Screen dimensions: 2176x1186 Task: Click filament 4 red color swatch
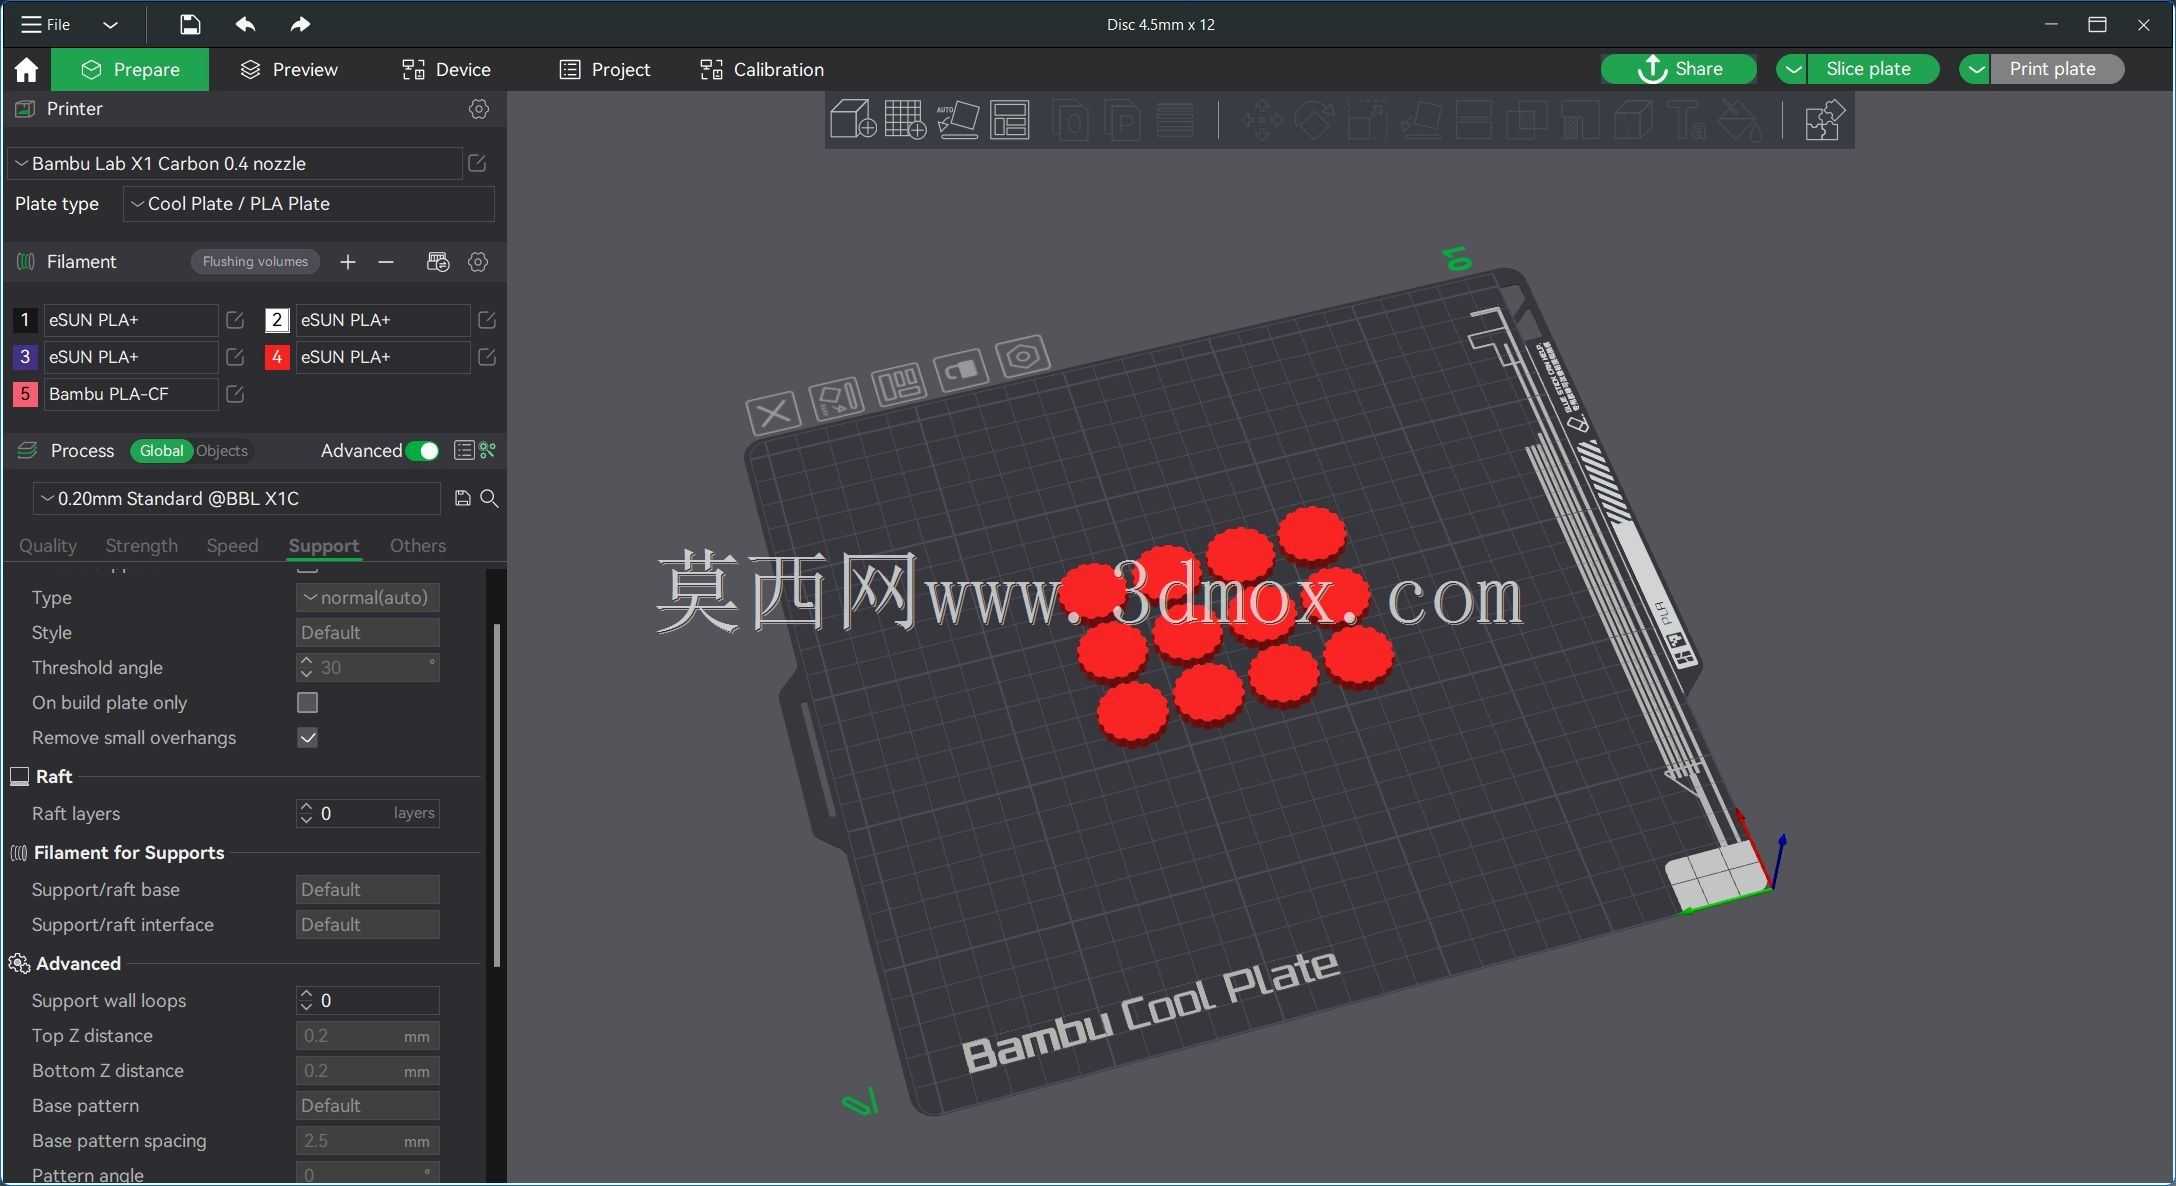277,357
